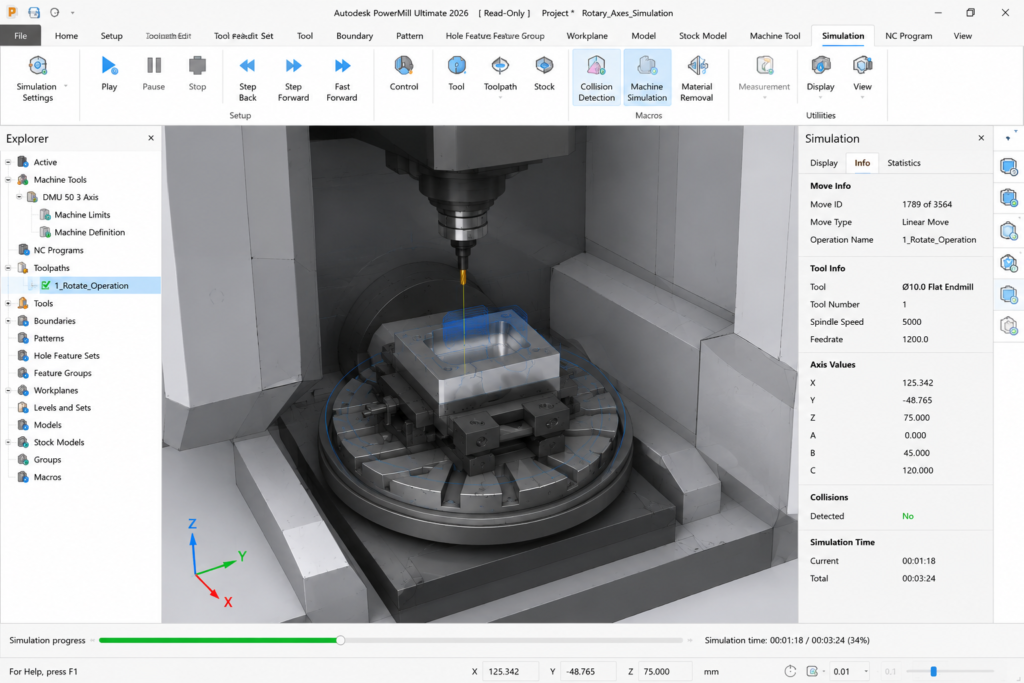Screen dimensions: 1024x683
Task: Expand the Tools tree node
Action: [x=8, y=303]
